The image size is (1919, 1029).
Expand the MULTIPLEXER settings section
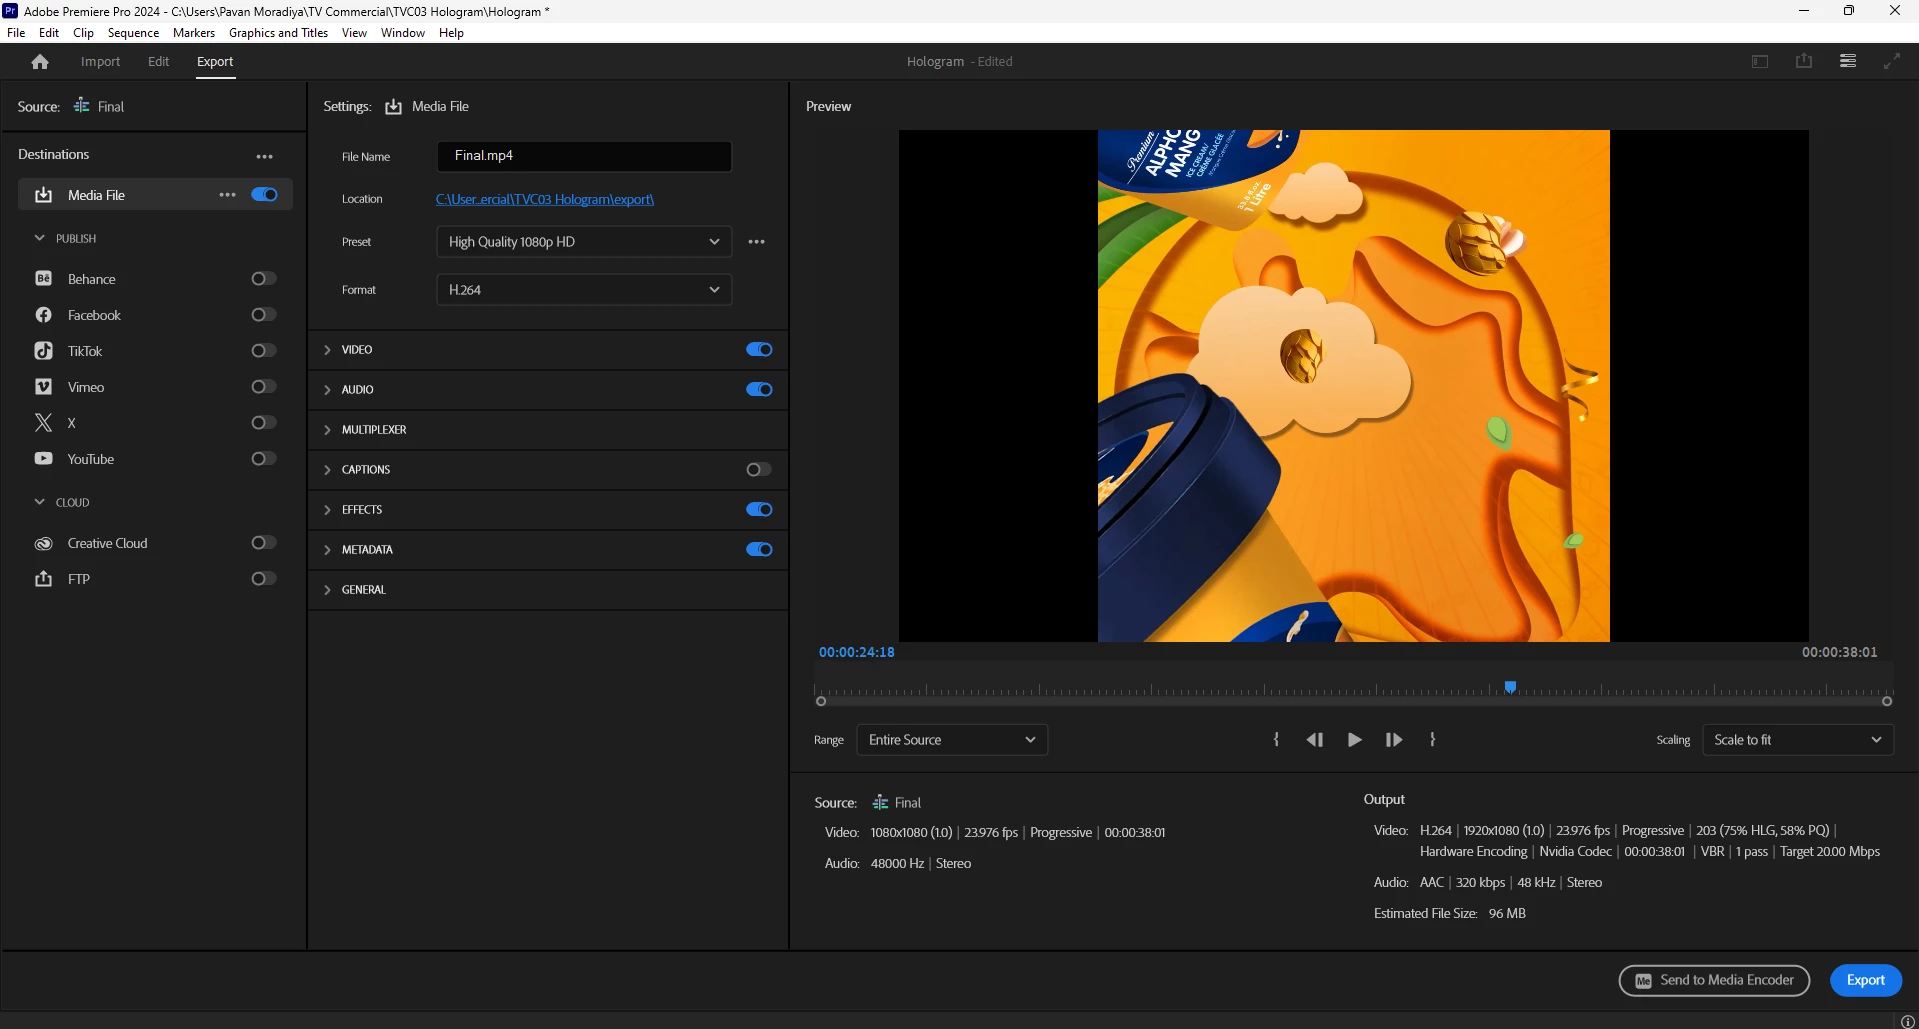[x=327, y=430]
